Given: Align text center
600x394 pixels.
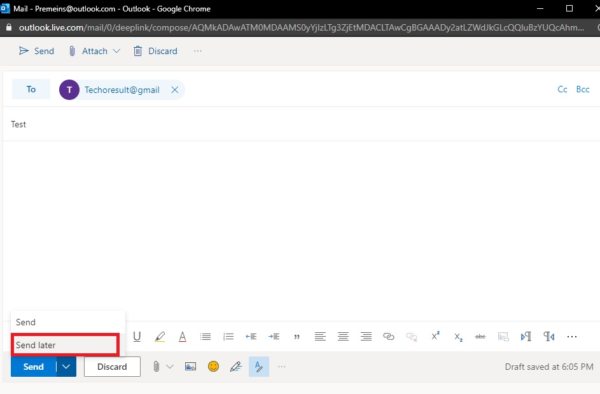Looking at the screenshot, I should click(x=343, y=337).
